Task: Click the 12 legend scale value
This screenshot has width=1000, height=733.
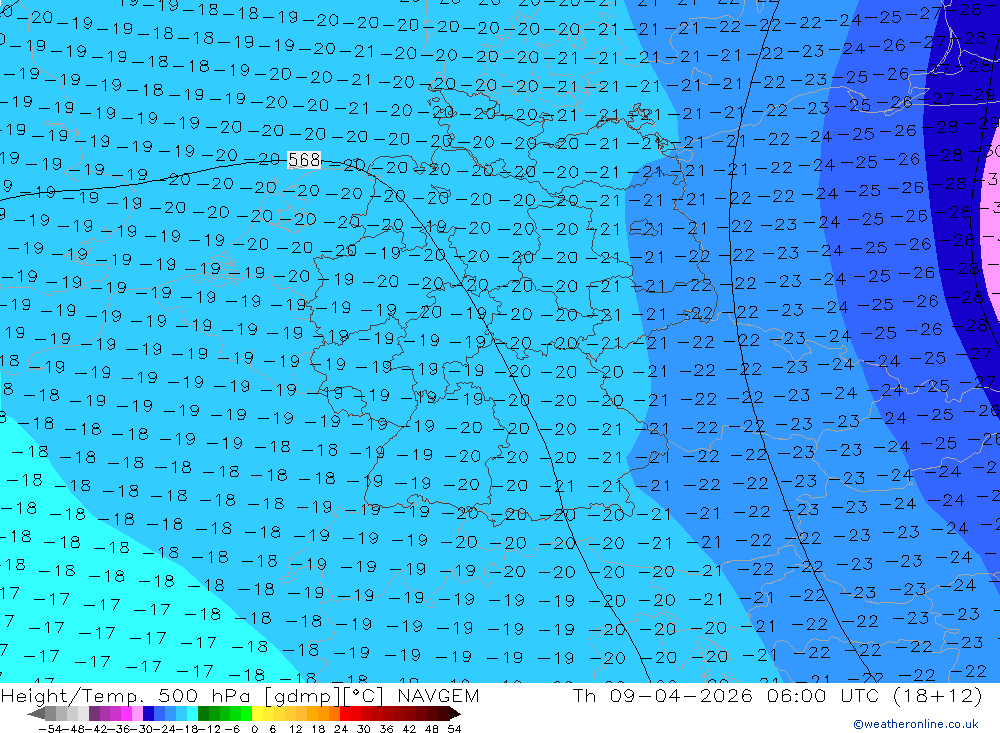Action: (295, 729)
